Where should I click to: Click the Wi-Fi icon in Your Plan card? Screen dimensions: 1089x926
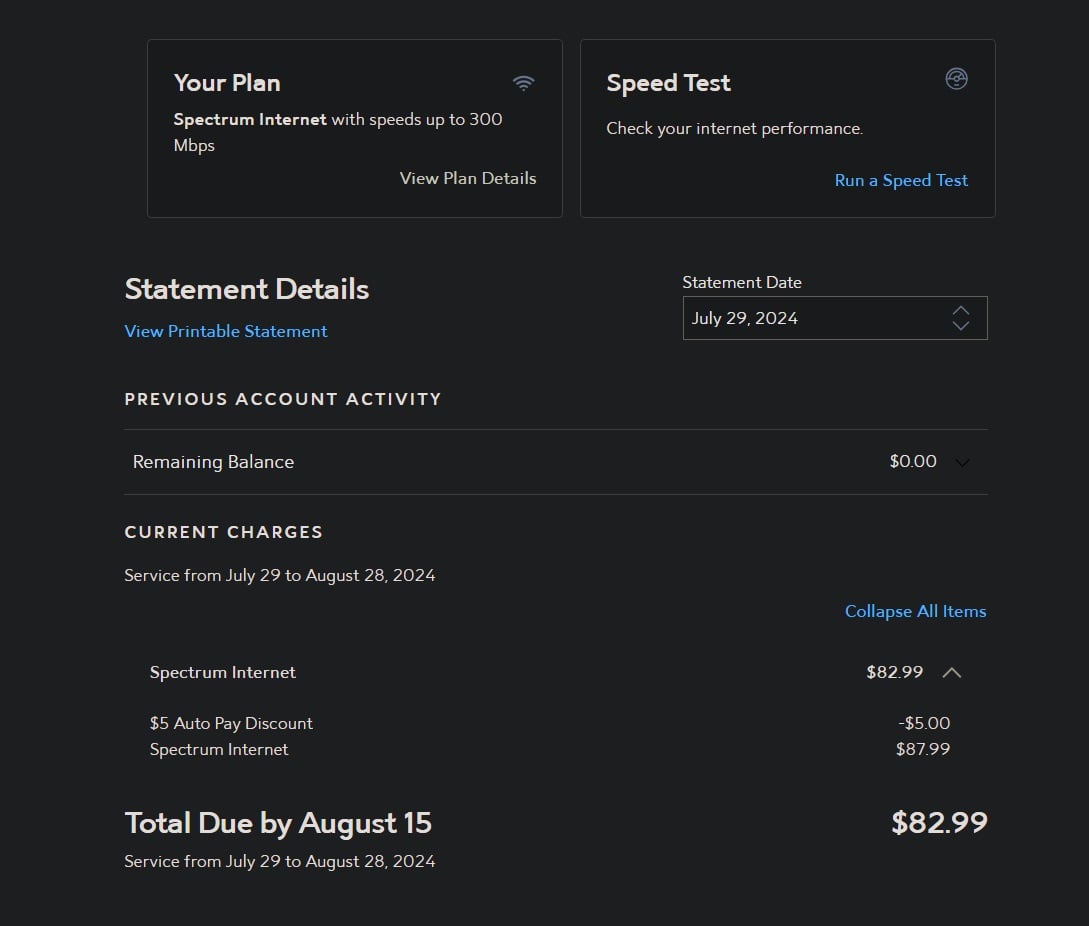tap(523, 83)
